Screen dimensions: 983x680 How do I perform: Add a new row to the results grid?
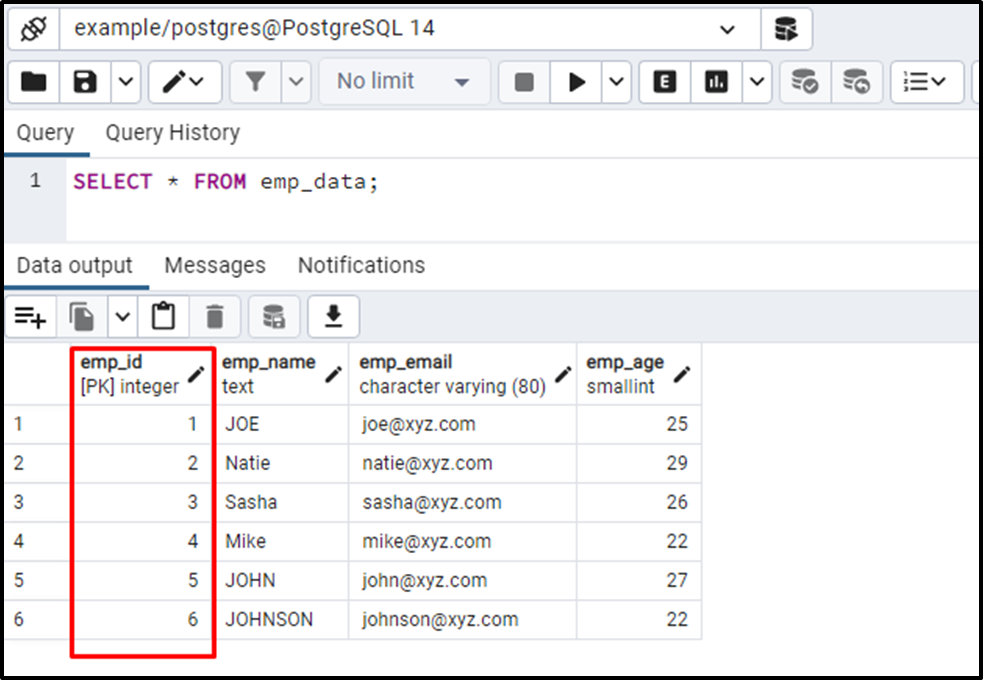click(x=31, y=316)
